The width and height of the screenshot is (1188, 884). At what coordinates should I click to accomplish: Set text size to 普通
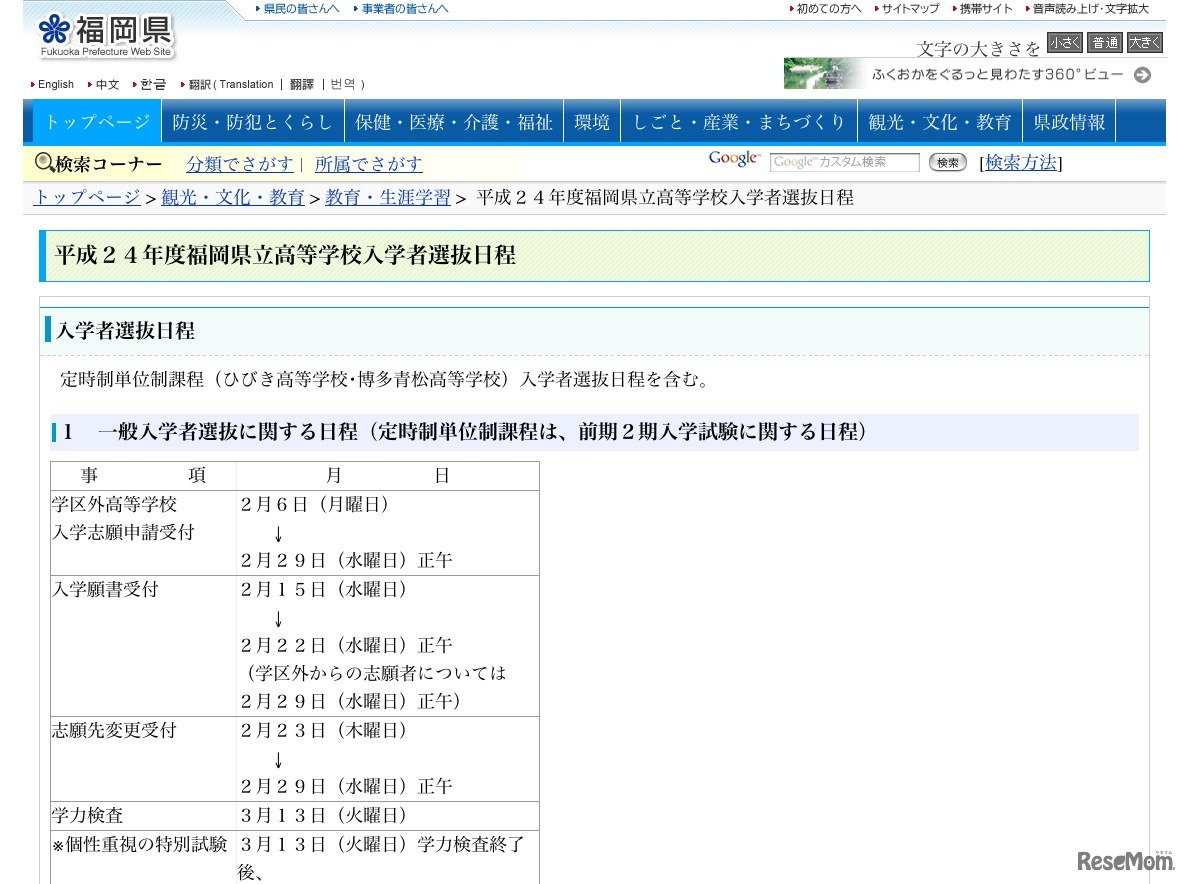click(1105, 43)
